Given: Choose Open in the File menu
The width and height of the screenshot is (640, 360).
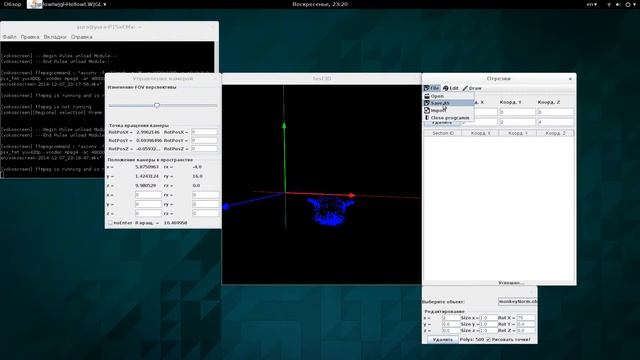Looking at the screenshot, I should point(448,96).
